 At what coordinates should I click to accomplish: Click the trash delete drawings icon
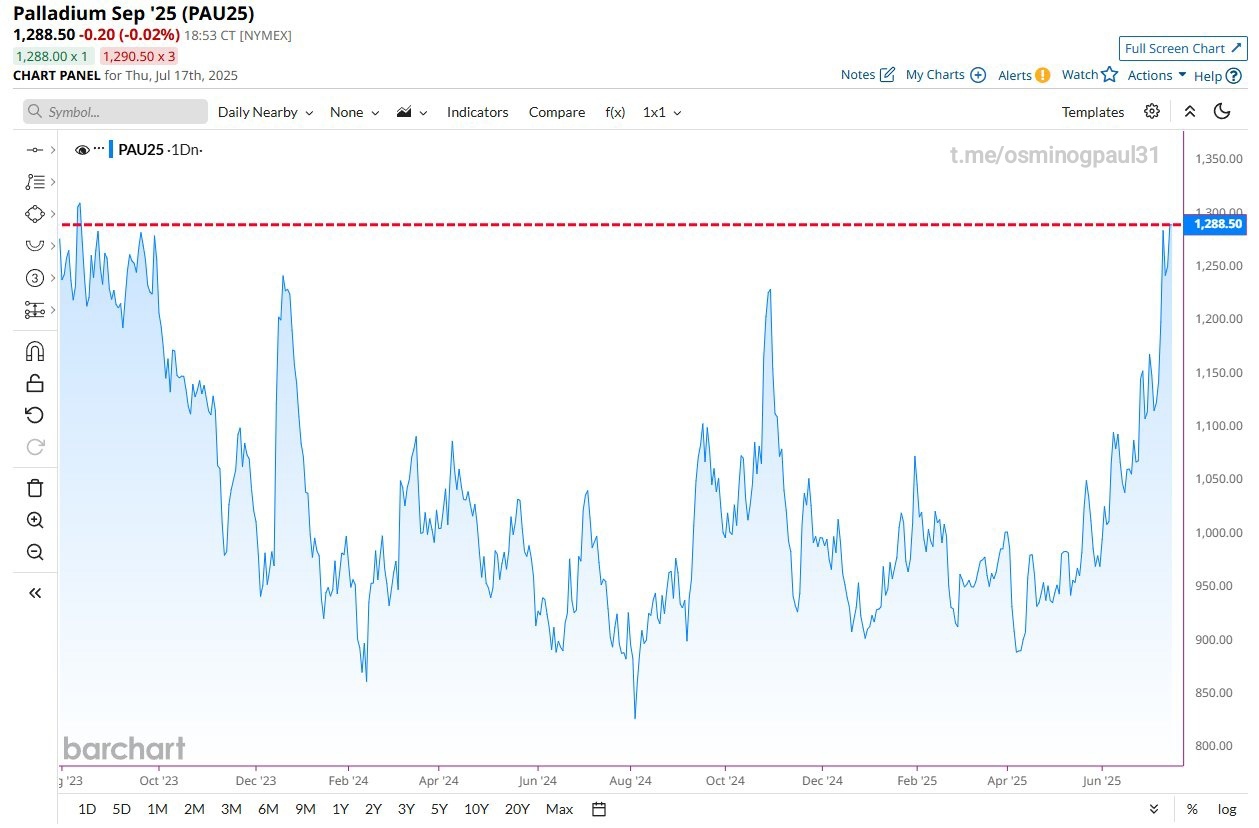click(x=35, y=488)
